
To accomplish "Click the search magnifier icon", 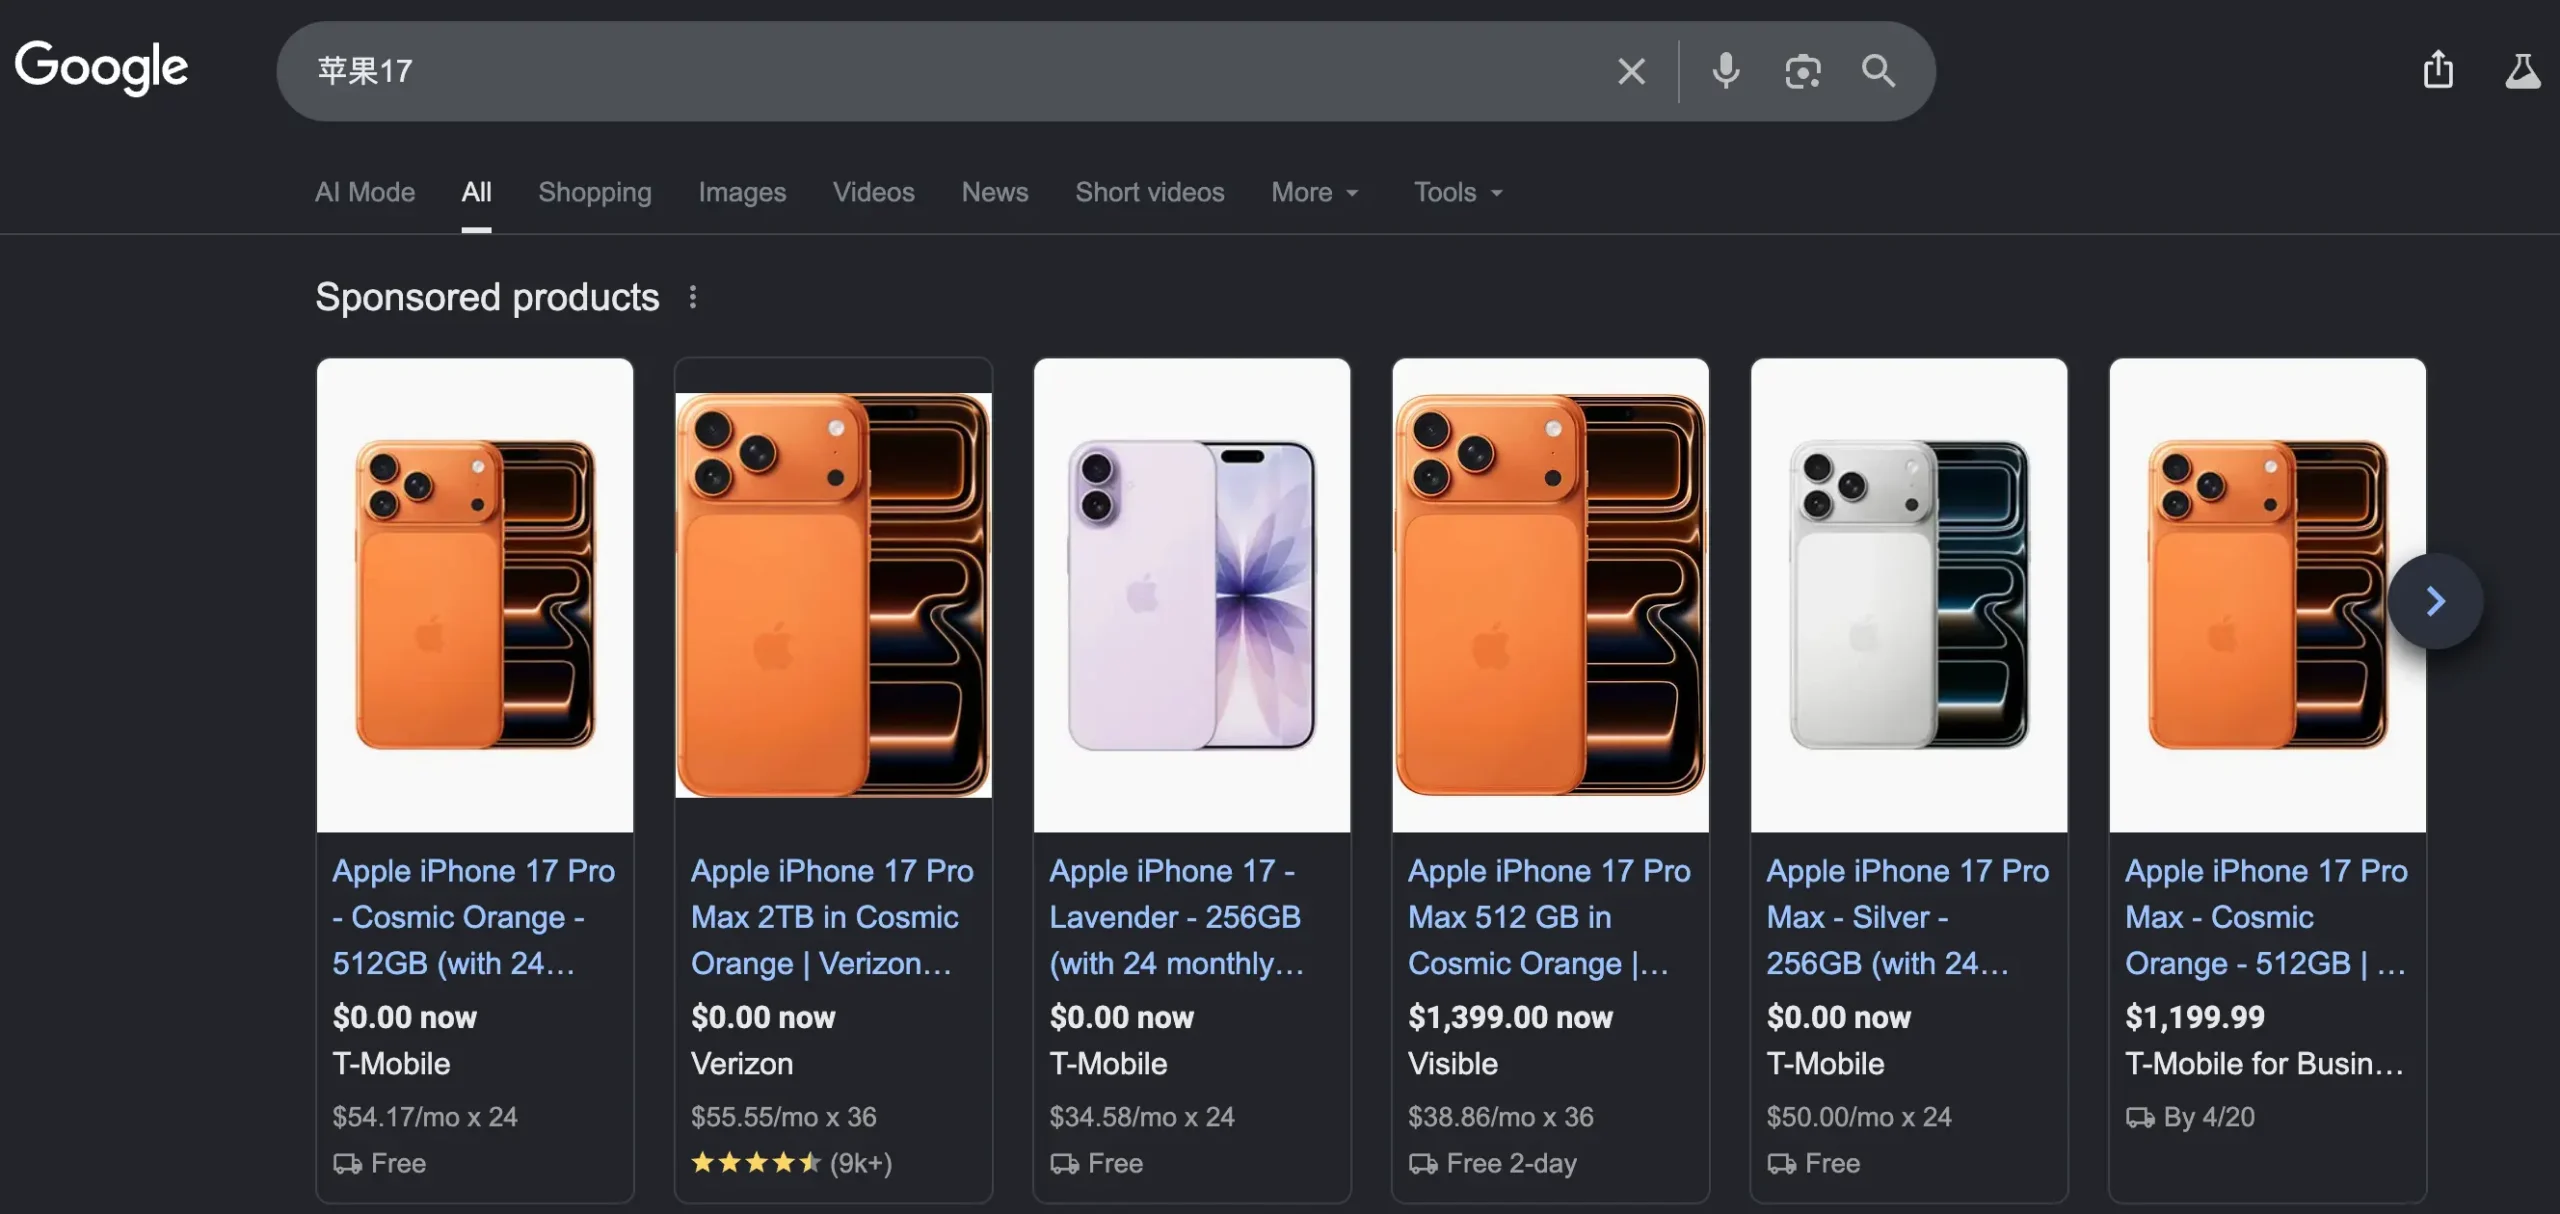I will [1878, 70].
